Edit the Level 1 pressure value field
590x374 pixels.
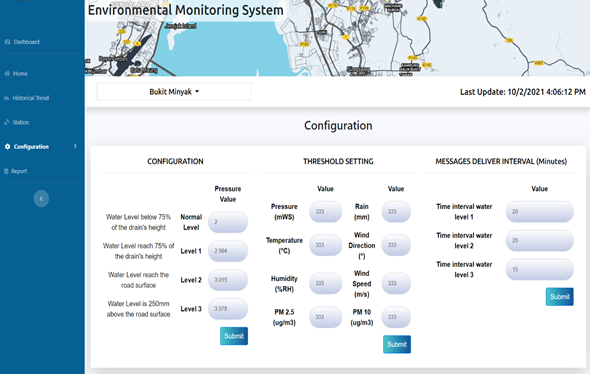point(228,251)
